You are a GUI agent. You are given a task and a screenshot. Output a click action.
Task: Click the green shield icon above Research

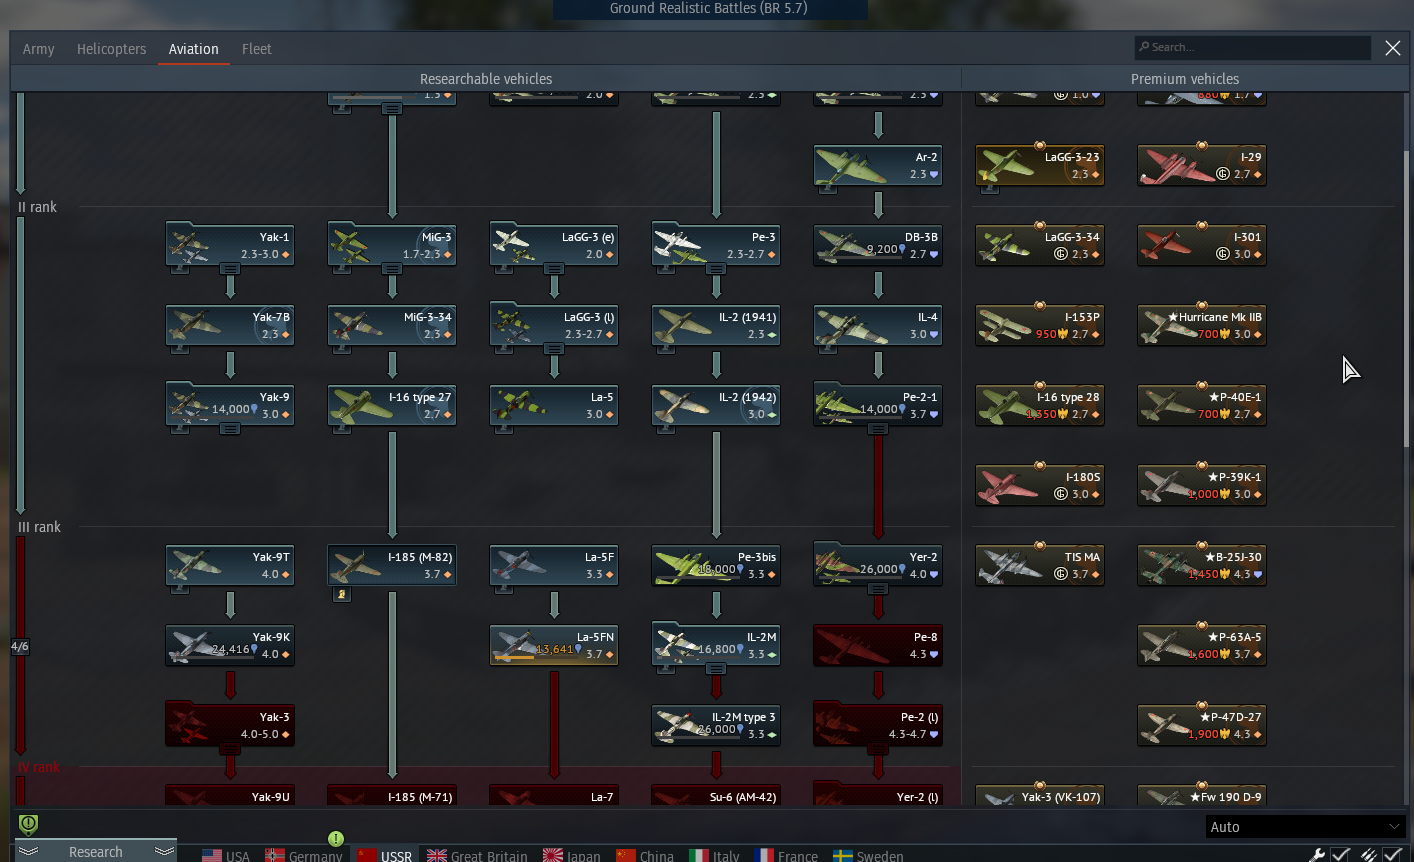coord(29,825)
